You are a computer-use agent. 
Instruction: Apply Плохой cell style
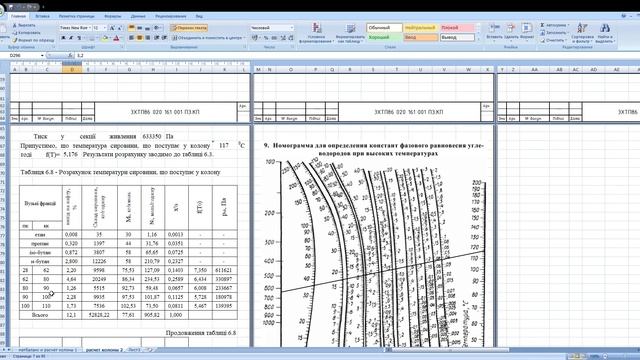point(457,28)
